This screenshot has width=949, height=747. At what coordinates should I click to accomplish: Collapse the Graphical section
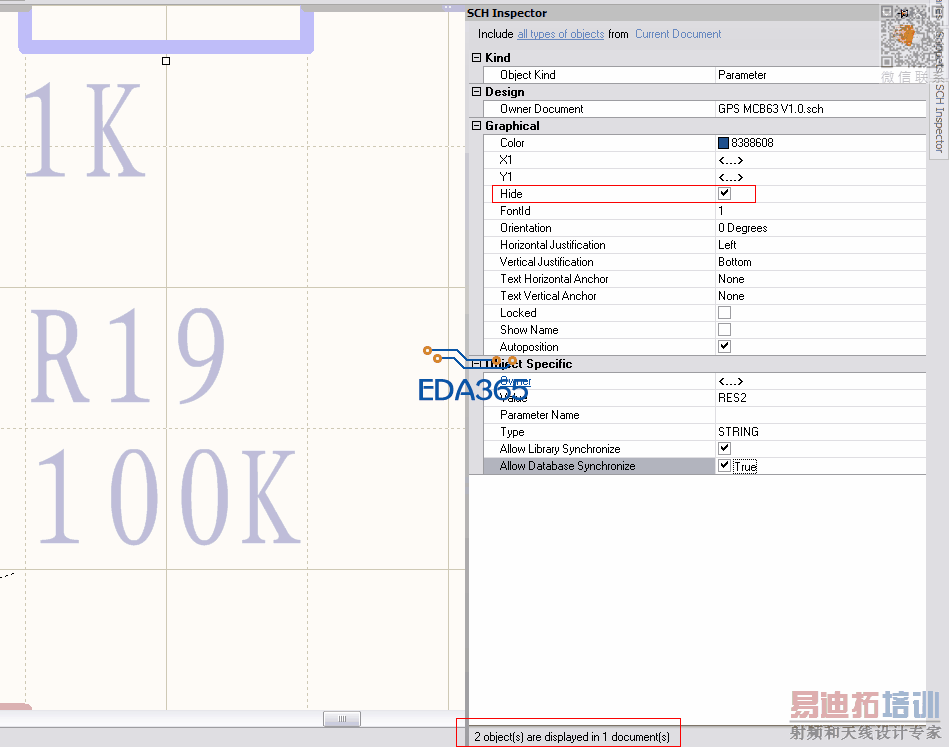[476, 125]
